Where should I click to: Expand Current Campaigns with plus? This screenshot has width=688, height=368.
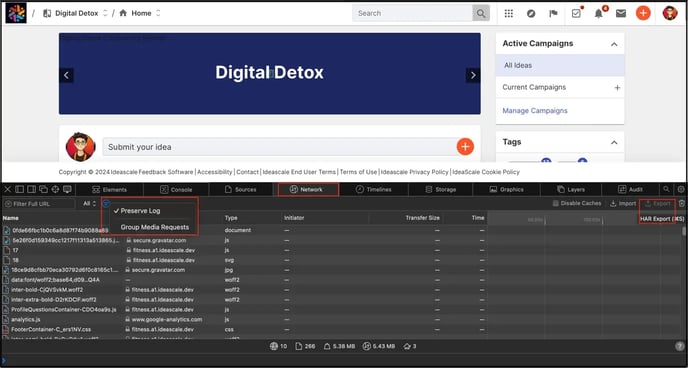coord(617,88)
